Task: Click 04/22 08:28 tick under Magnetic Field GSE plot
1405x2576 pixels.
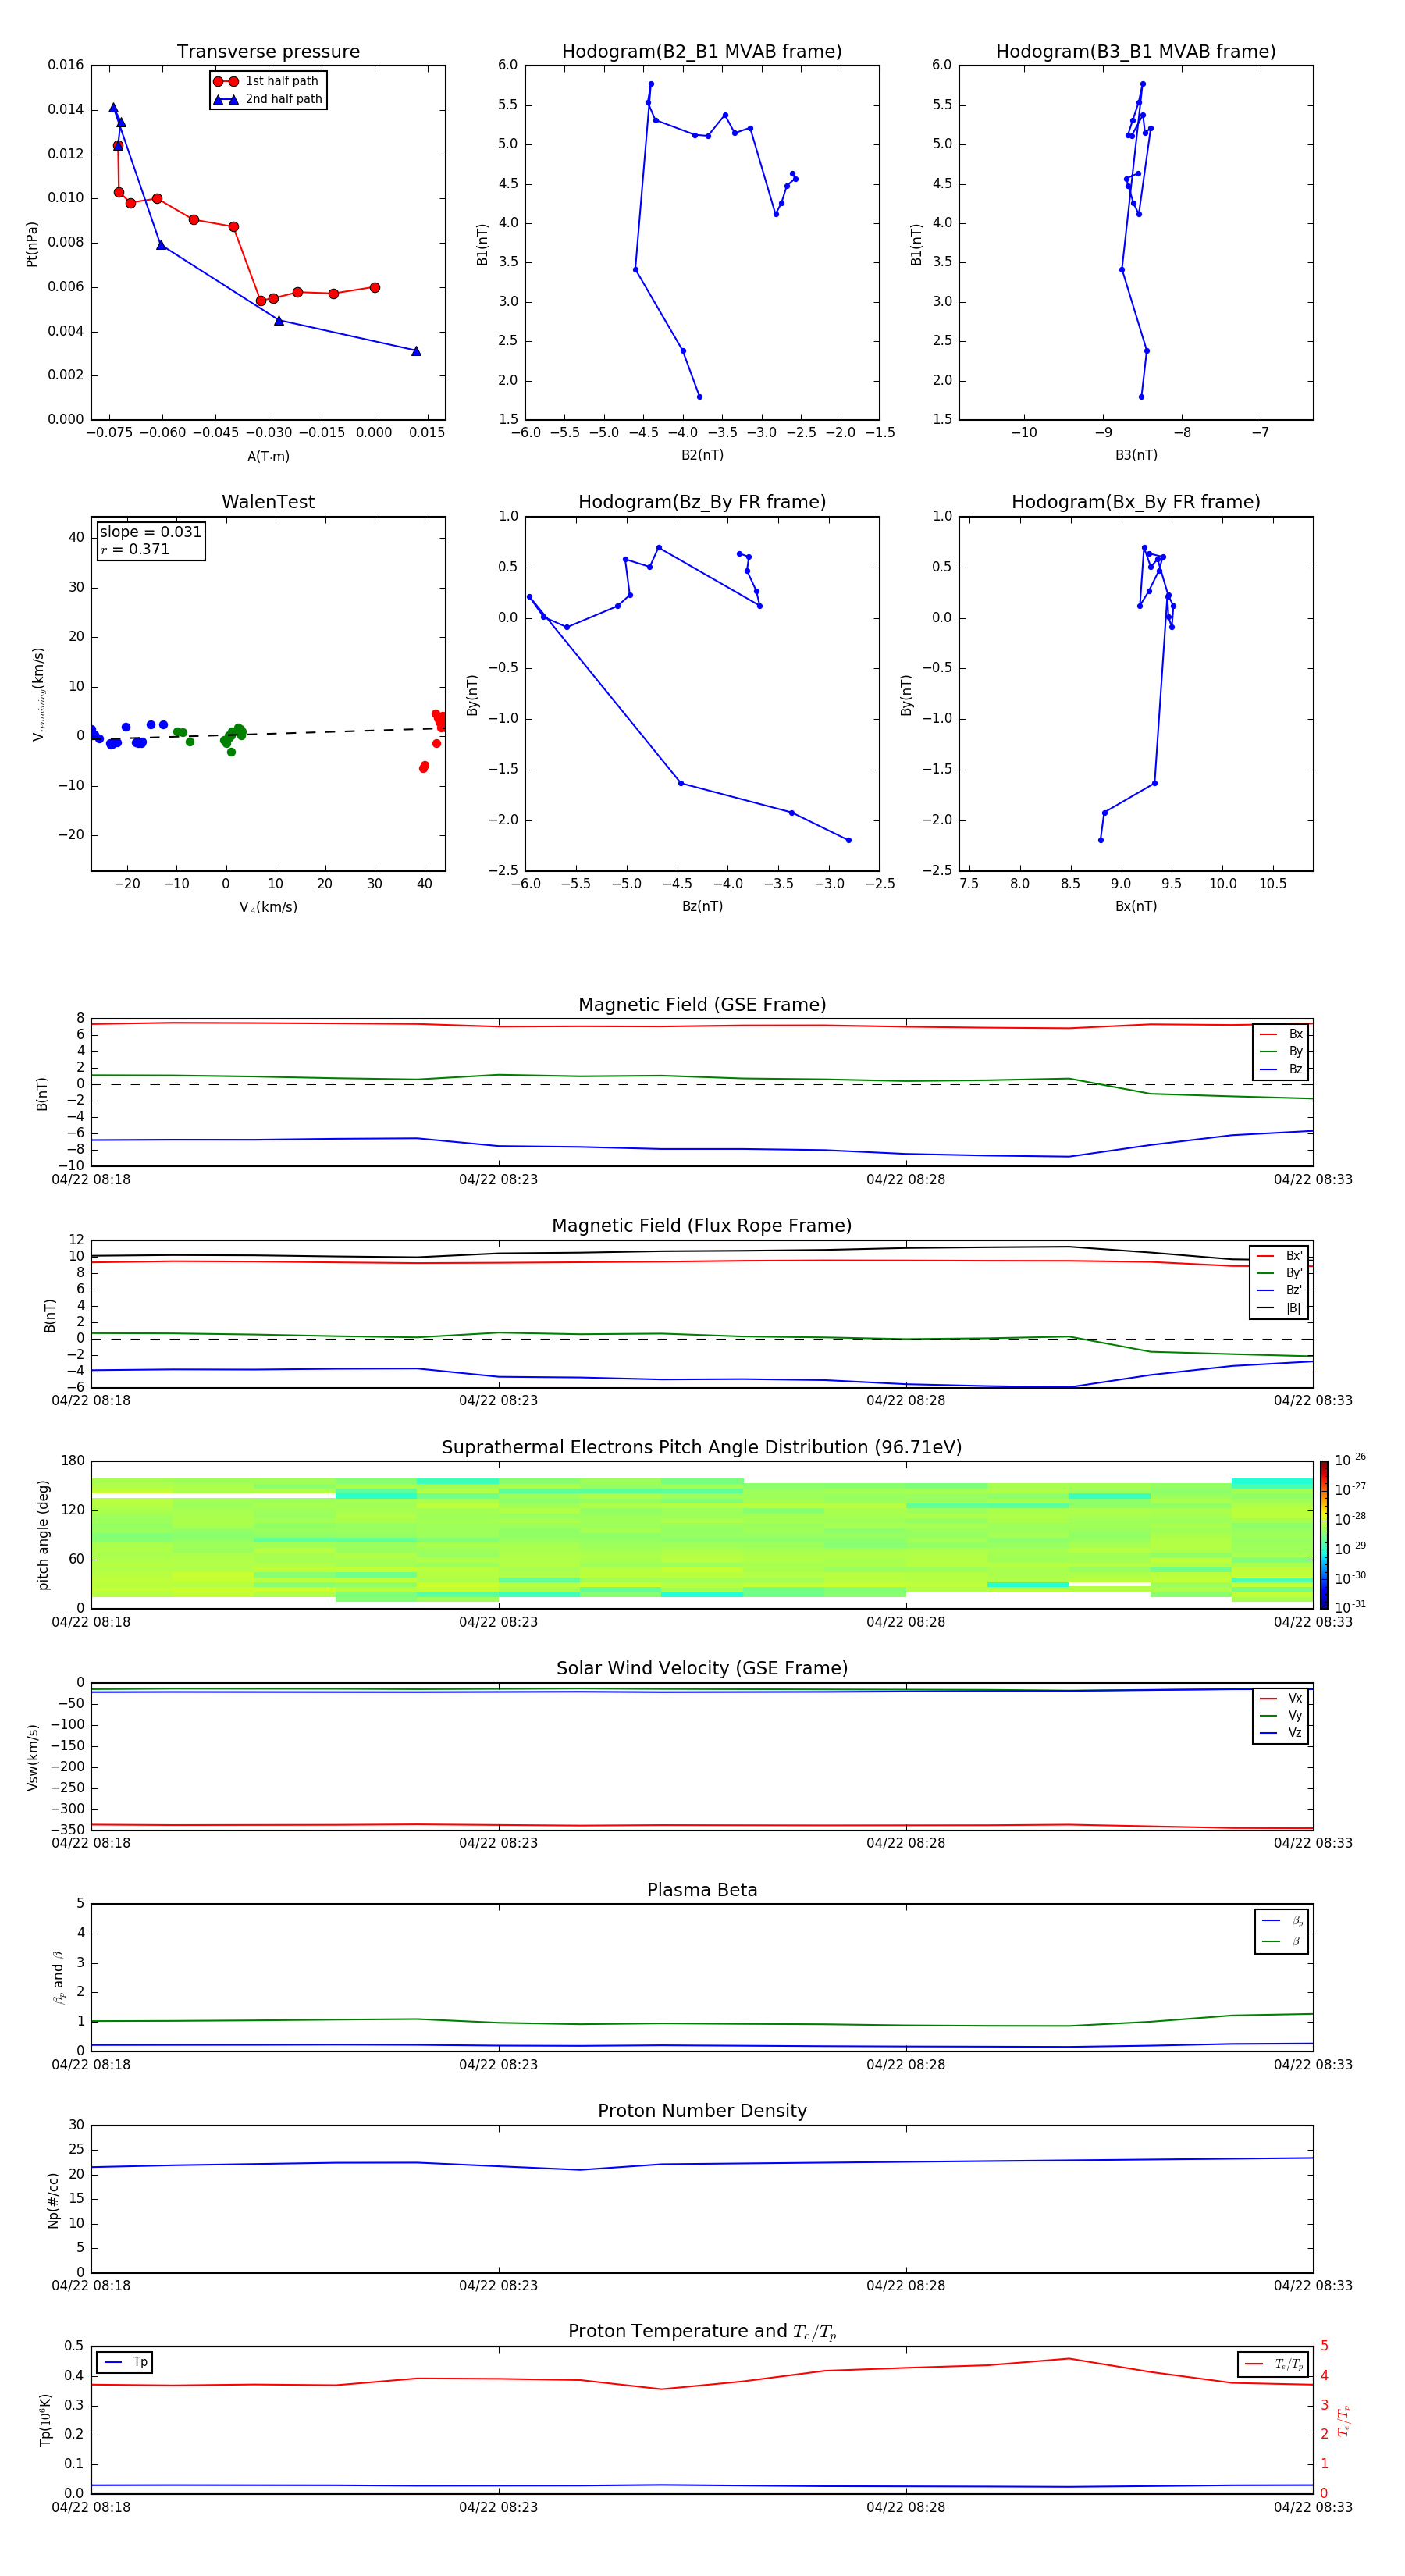Action: pos(906,1180)
